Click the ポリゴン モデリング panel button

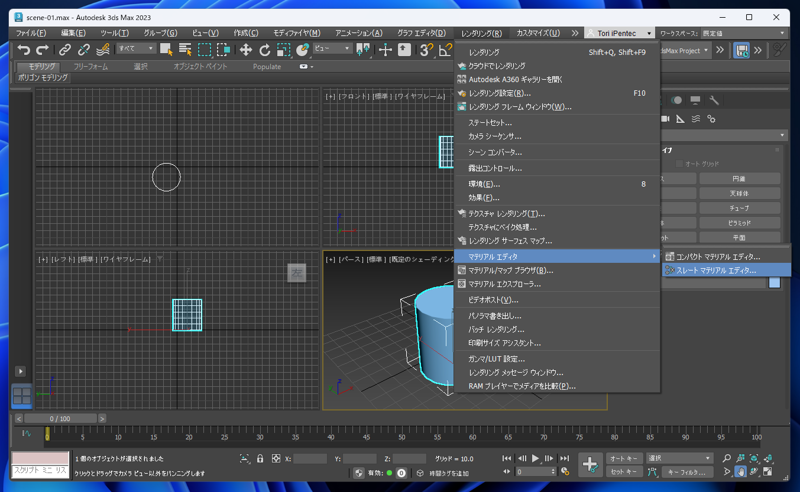43,78
